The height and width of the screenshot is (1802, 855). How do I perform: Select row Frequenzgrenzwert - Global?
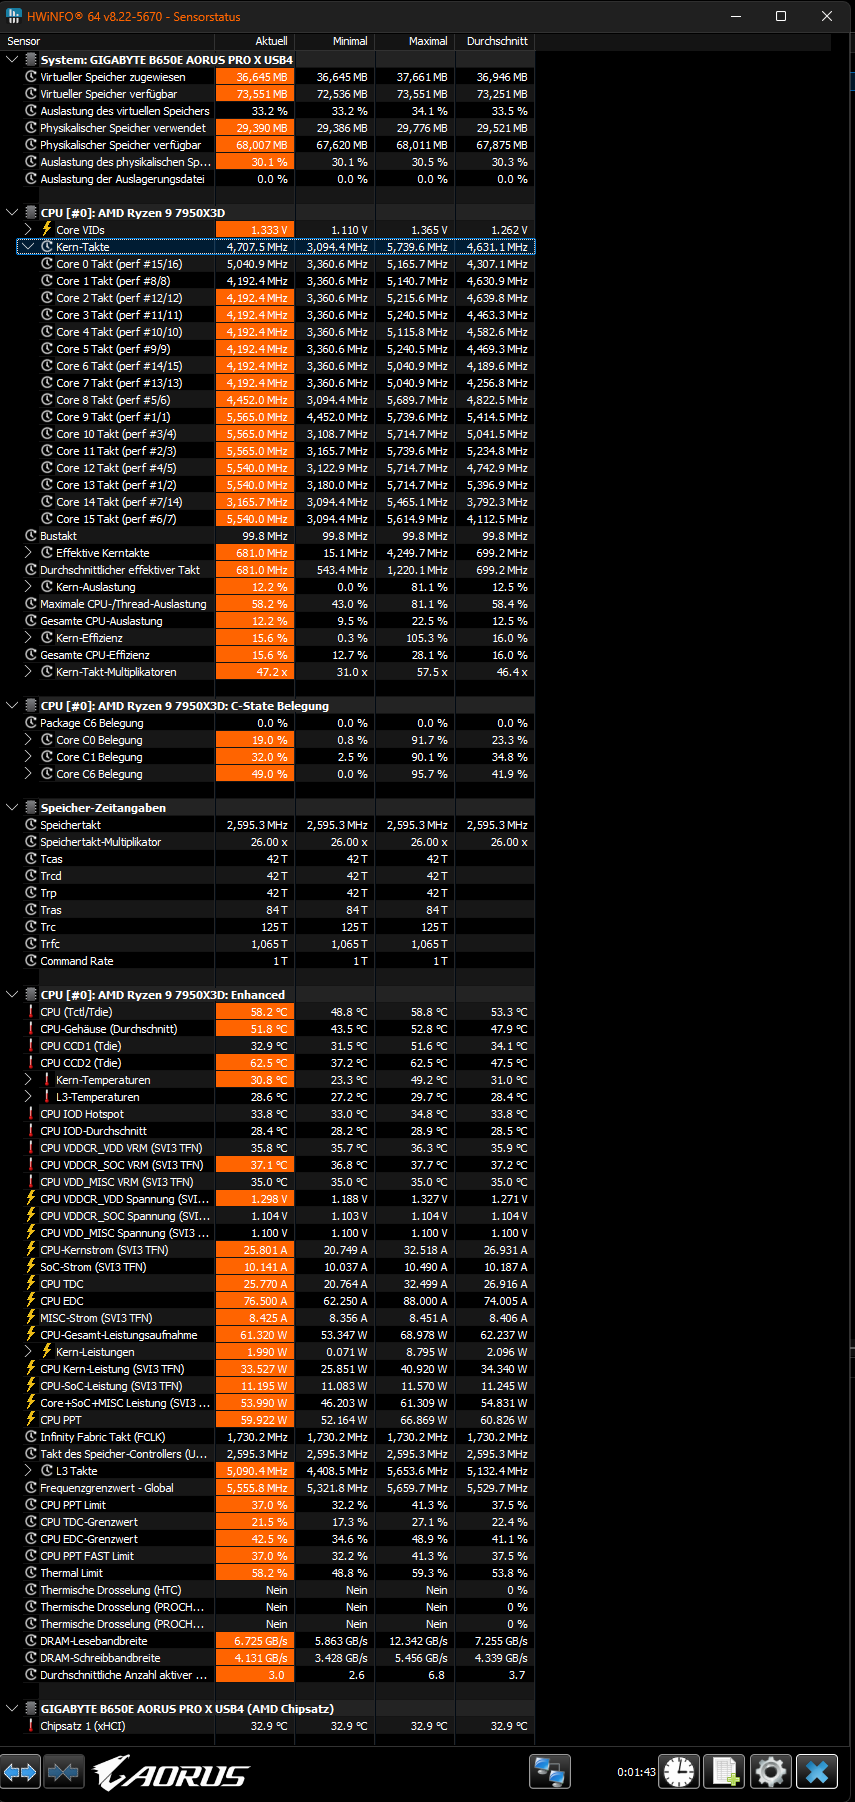267,1487
